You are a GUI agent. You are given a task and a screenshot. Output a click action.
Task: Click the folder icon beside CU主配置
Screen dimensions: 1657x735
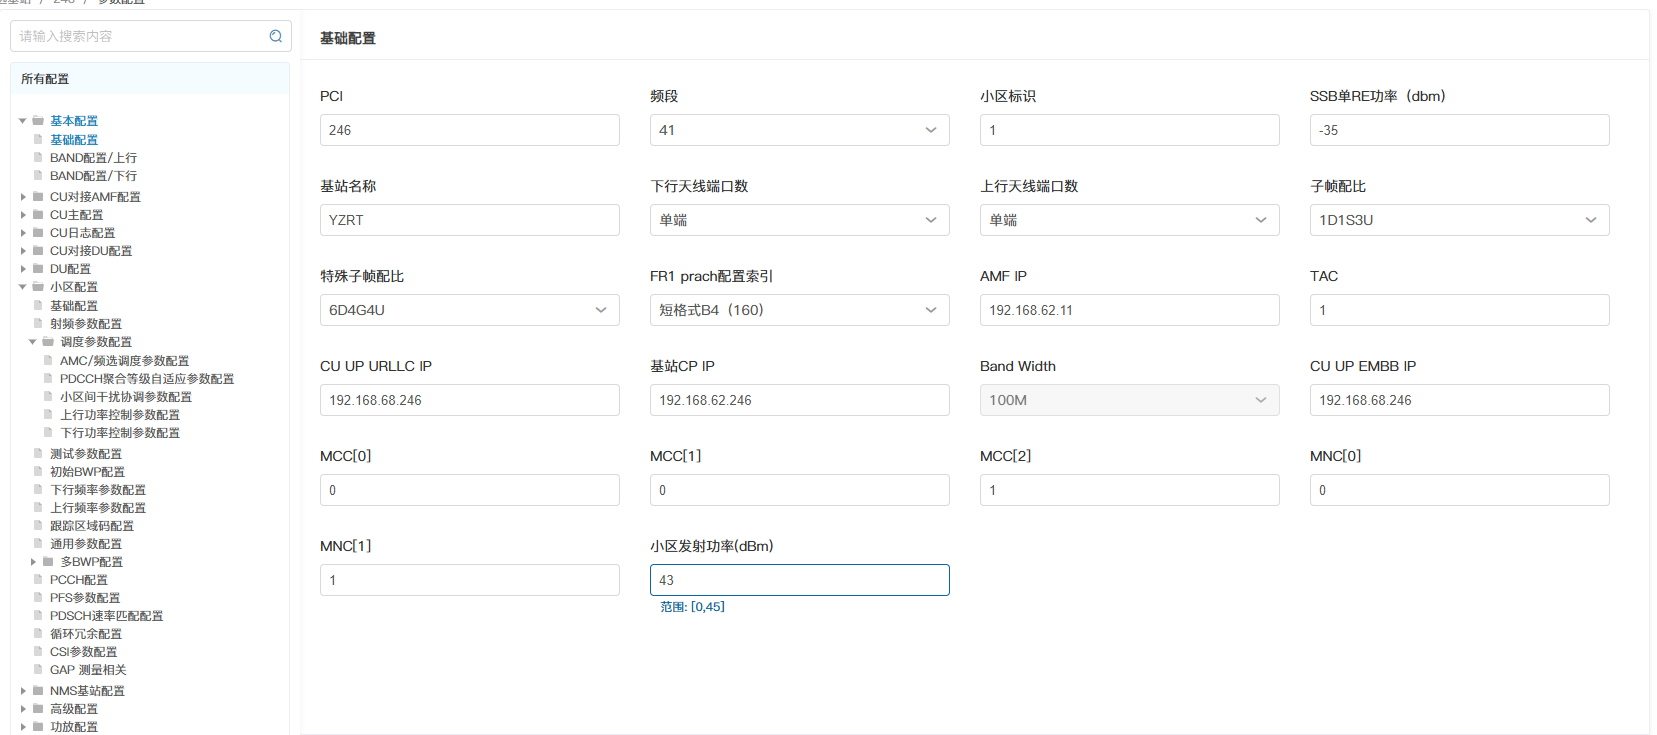click(x=38, y=215)
